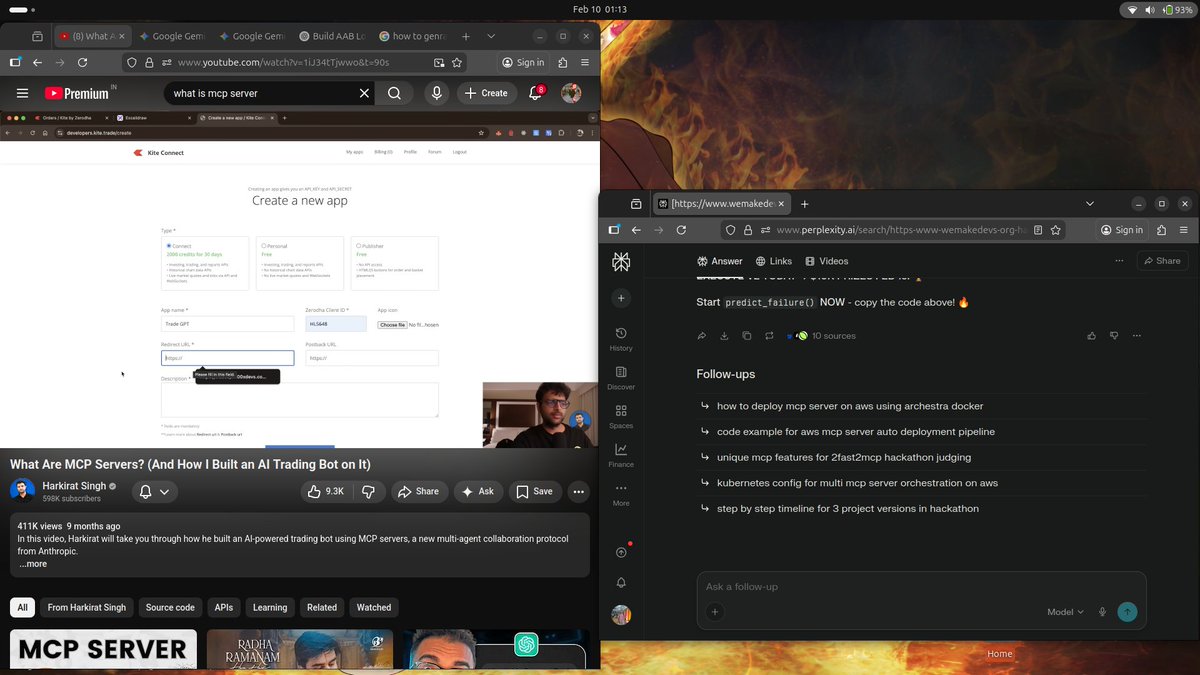Expand the video notification bell dropdown
This screenshot has height=675, width=1200.
pyautogui.click(x=154, y=491)
